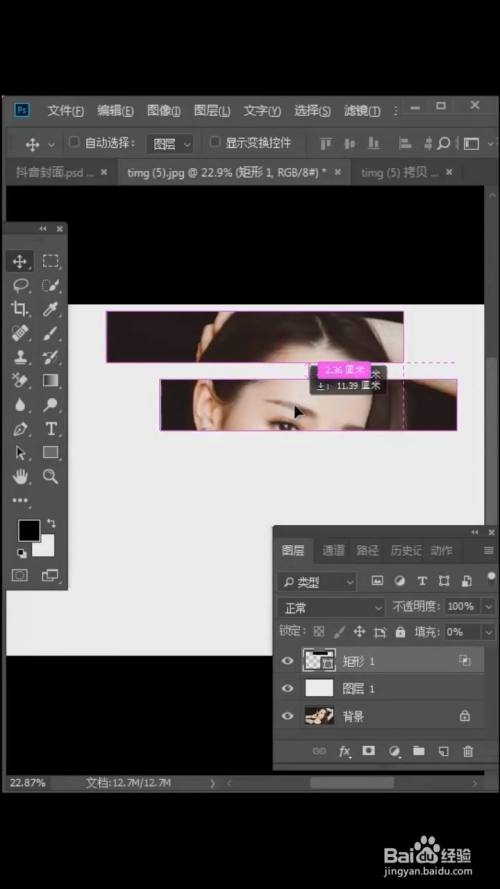
Task: Open the 编辑 menu
Action: point(115,111)
